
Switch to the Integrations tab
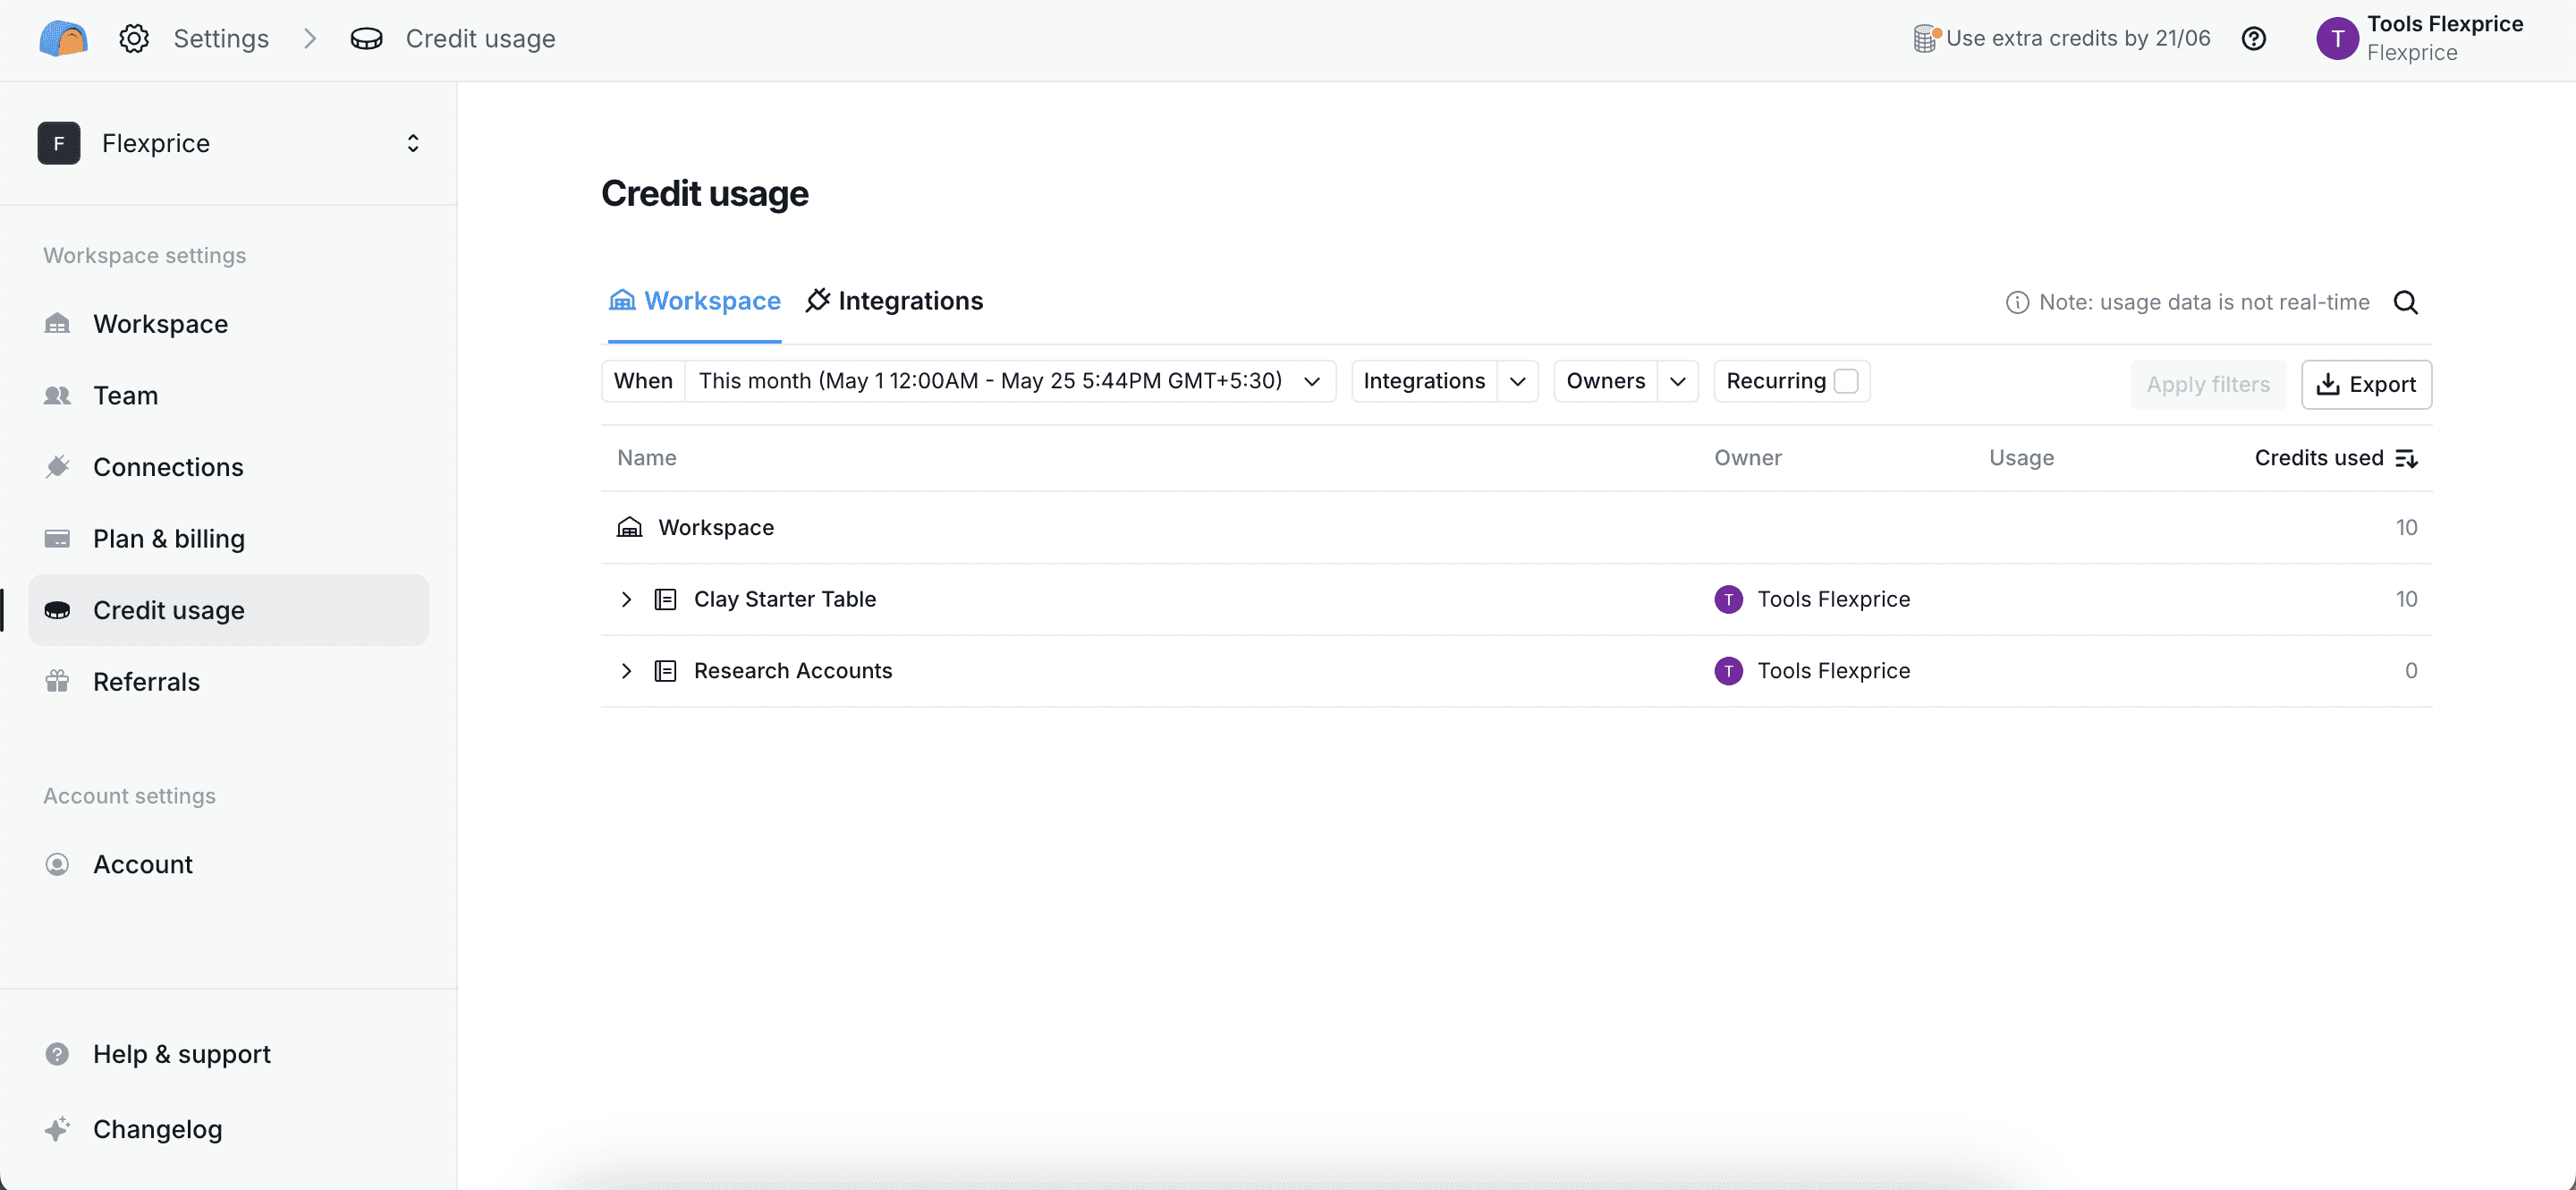pyautogui.click(x=894, y=301)
